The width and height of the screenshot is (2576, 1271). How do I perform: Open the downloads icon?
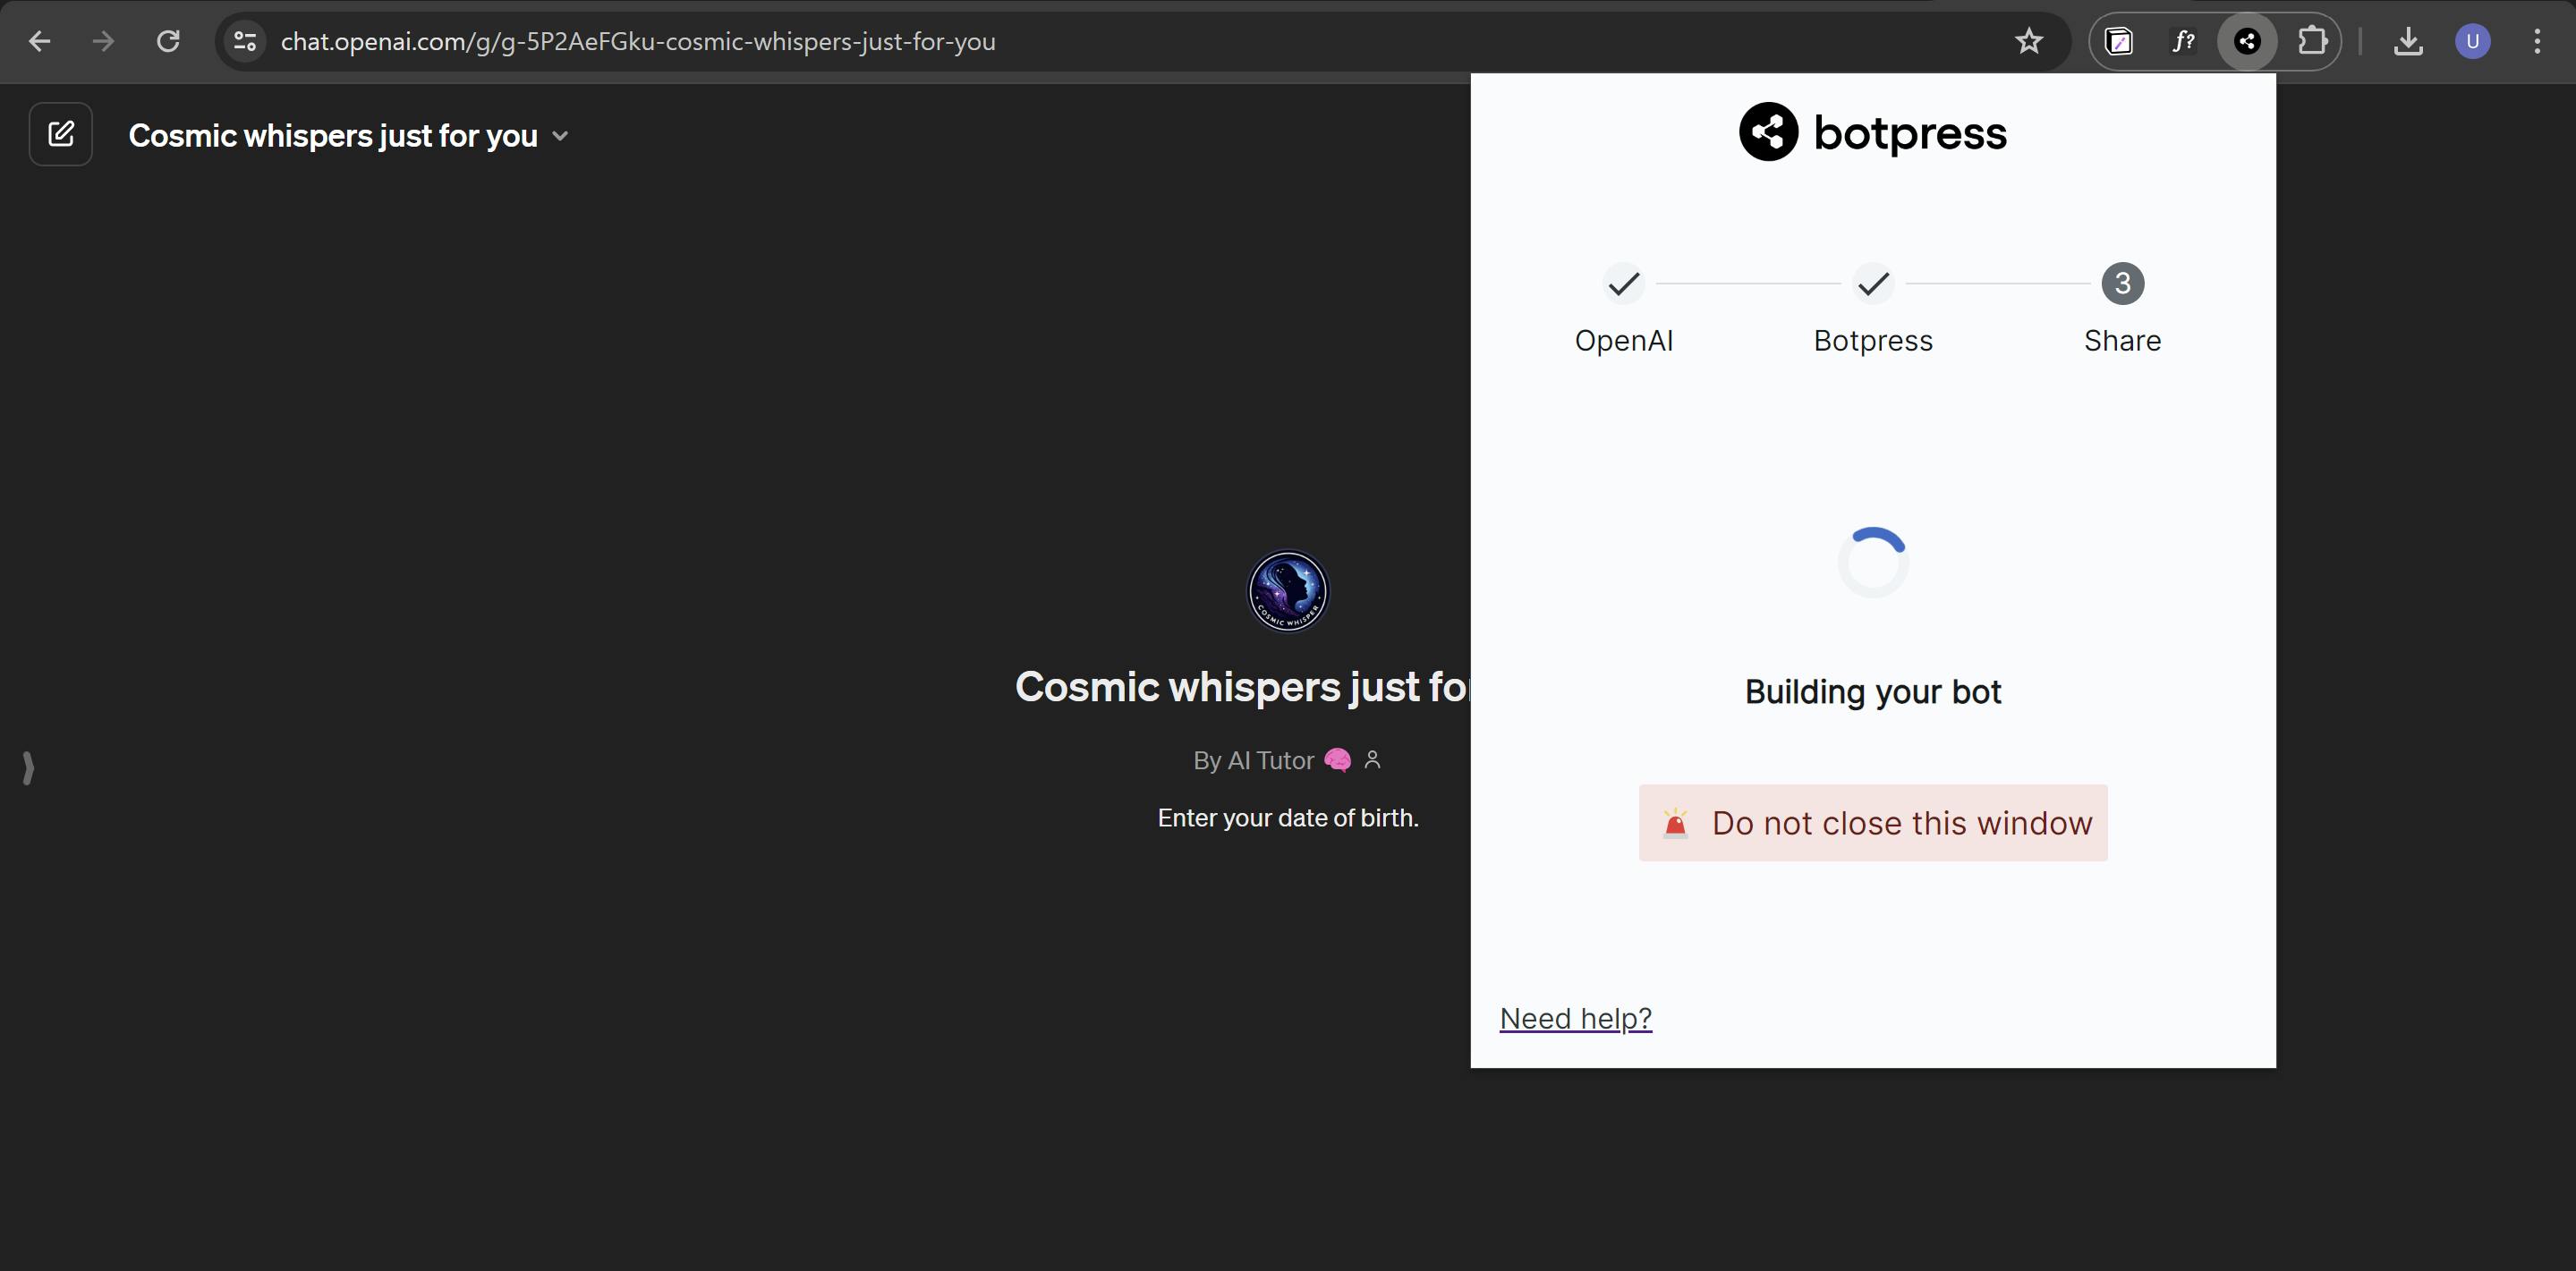click(x=2408, y=41)
